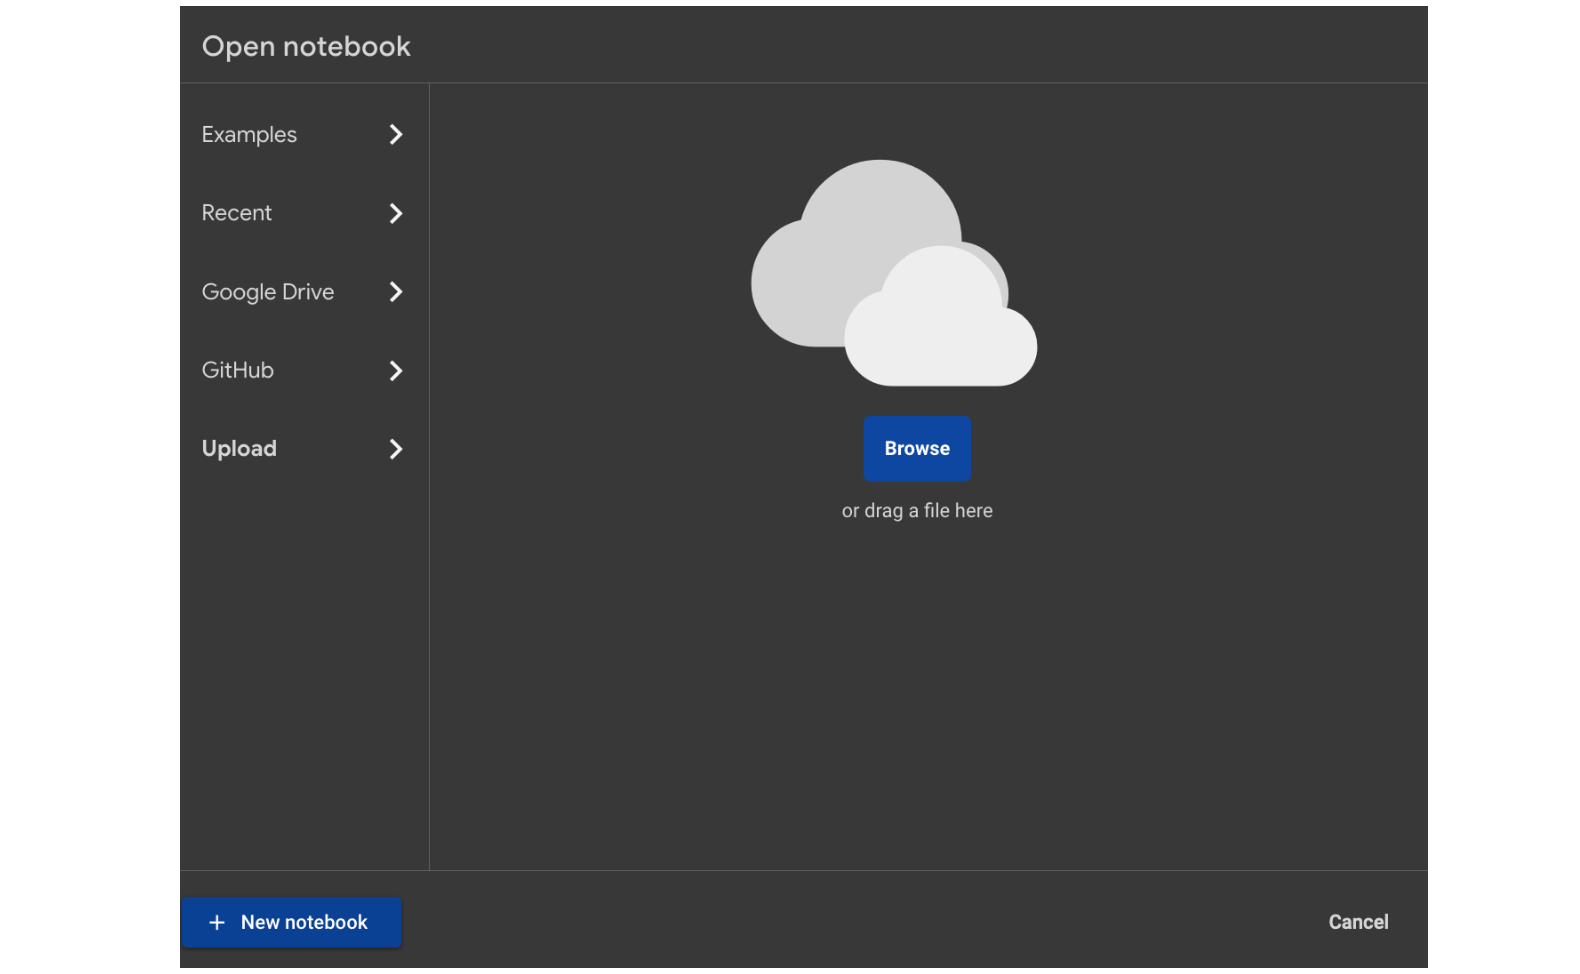The image size is (1580, 974).
Task: Click the chevron arrow next to Upload
Action: tap(396, 449)
